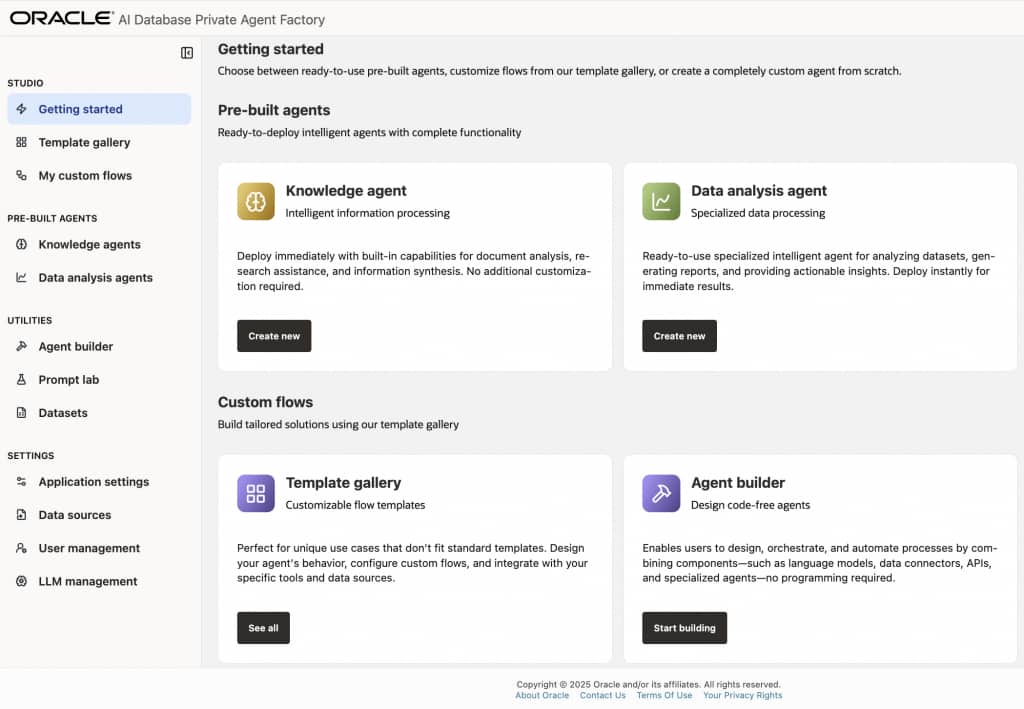The image size is (1024, 709).
Task: Click the Agent builder hammer card icon
Action: [x=661, y=493]
